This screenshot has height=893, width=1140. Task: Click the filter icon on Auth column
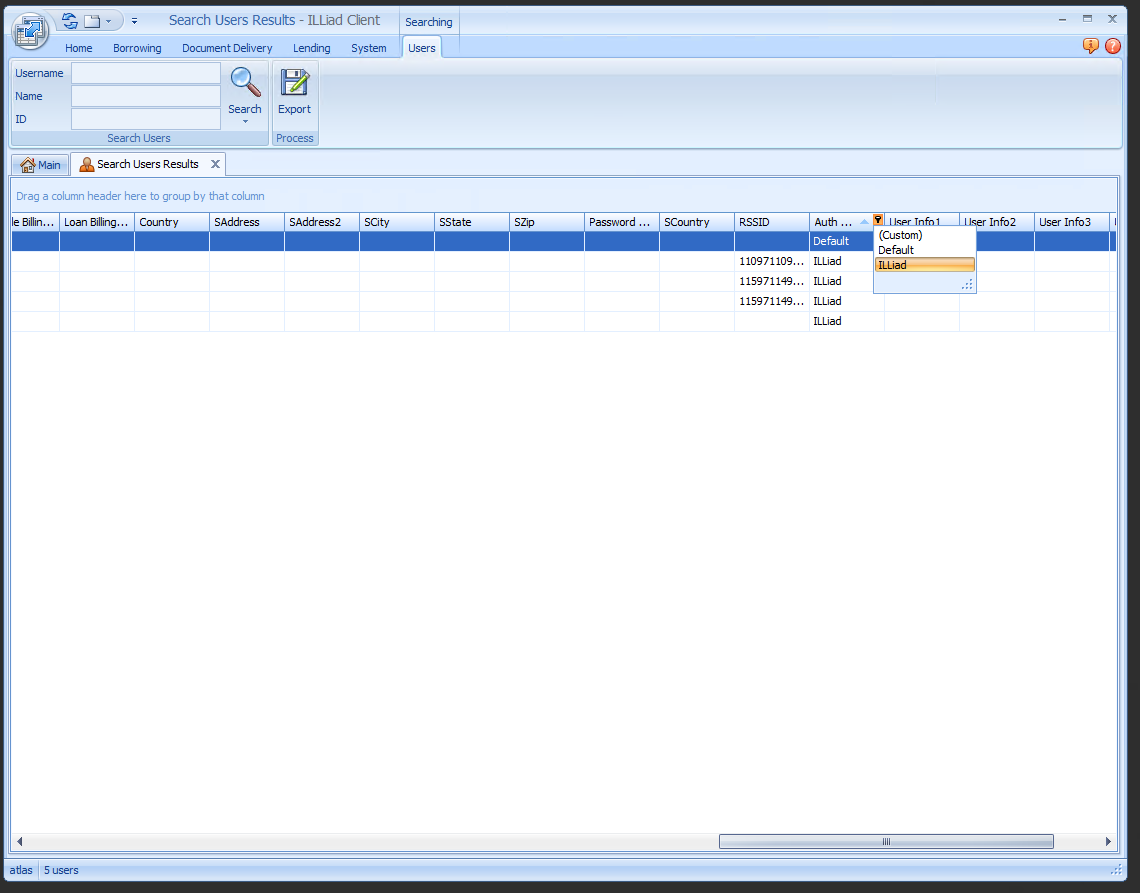click(x=877, y=221)
